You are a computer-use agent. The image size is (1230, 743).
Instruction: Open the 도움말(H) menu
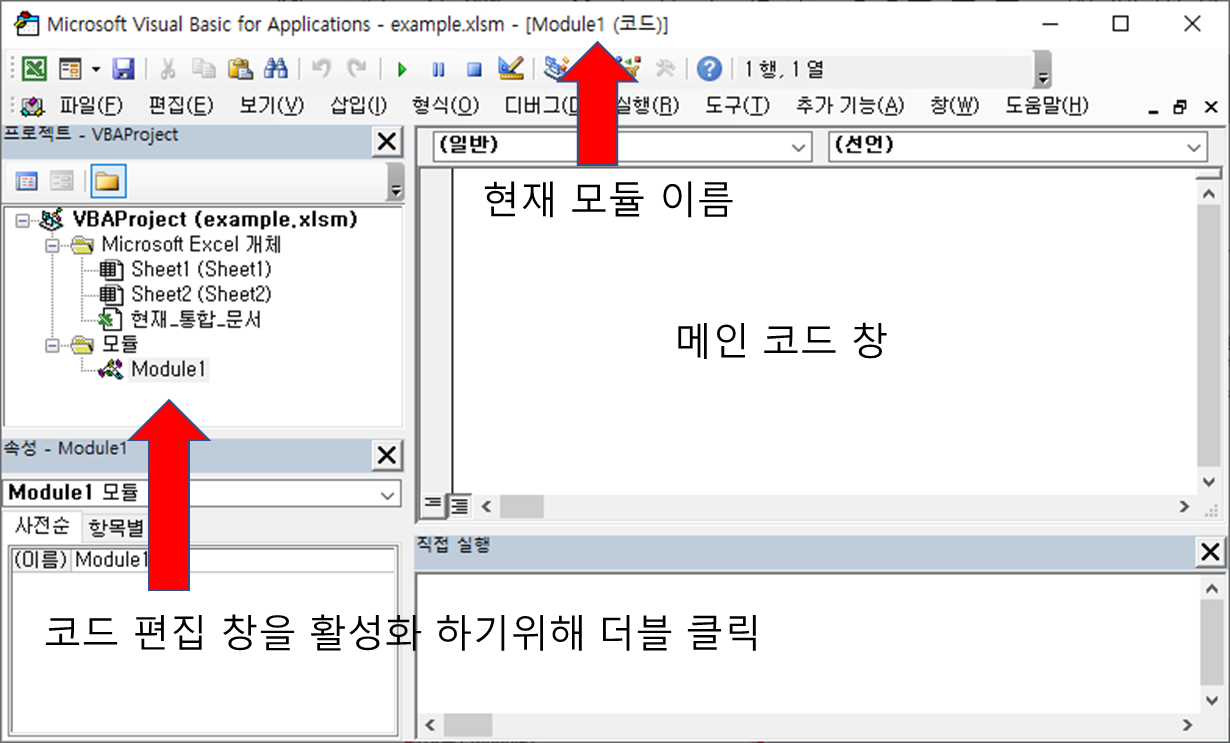click(x=1047, y=106)
